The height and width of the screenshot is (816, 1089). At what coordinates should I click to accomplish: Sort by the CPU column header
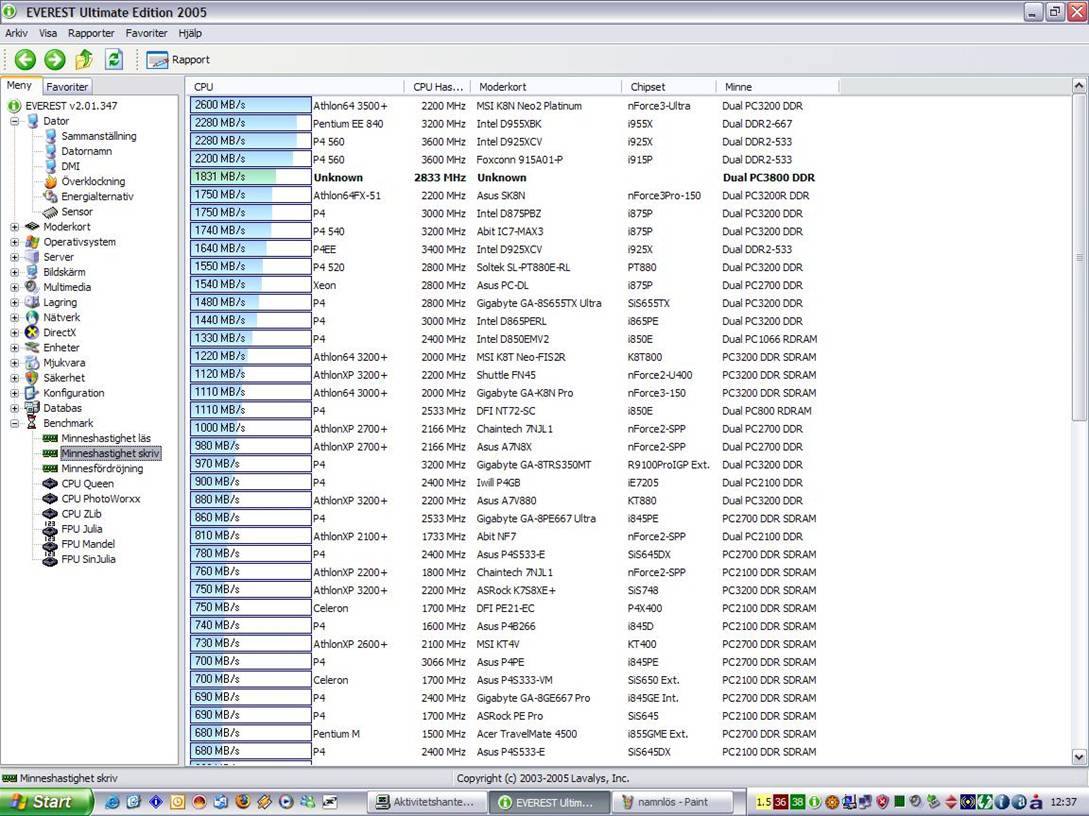[x=295, y=87]
